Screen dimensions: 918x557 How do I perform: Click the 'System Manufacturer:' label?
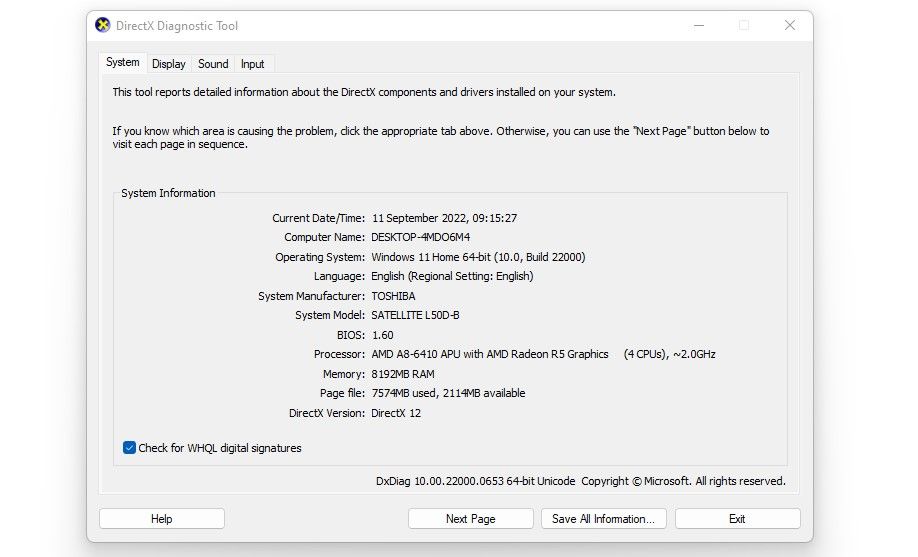(311, 296)
